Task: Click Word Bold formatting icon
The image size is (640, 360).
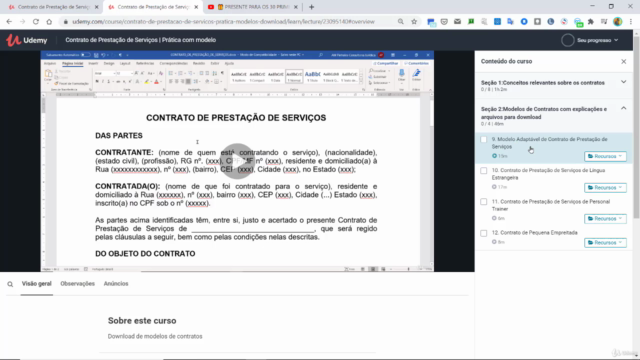Action: [97, 82]
